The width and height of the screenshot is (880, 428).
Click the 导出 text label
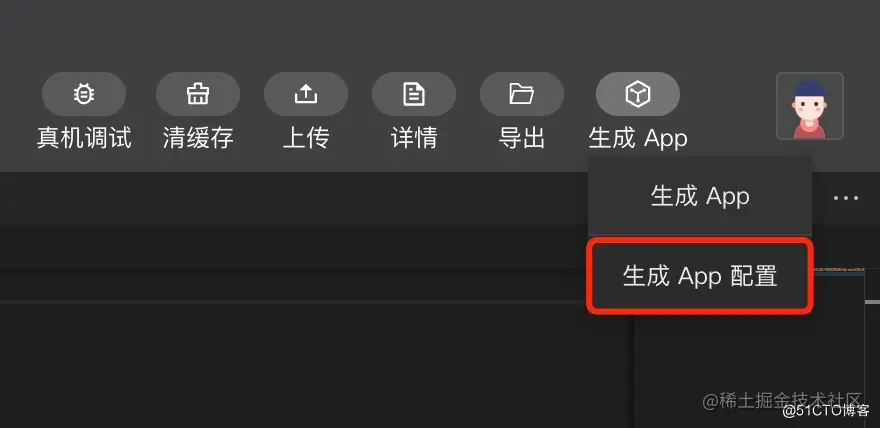[x=522, y=138]
